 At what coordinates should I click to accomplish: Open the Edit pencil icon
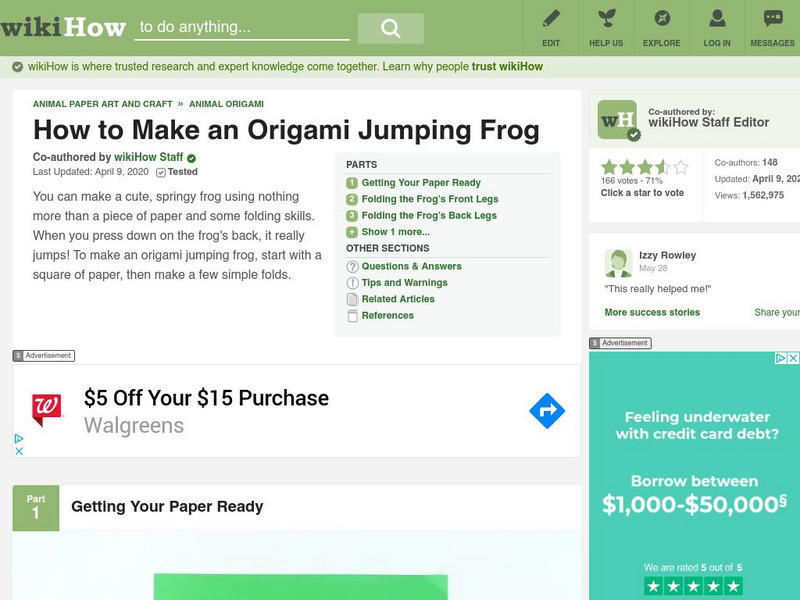(x=551, y=19)
